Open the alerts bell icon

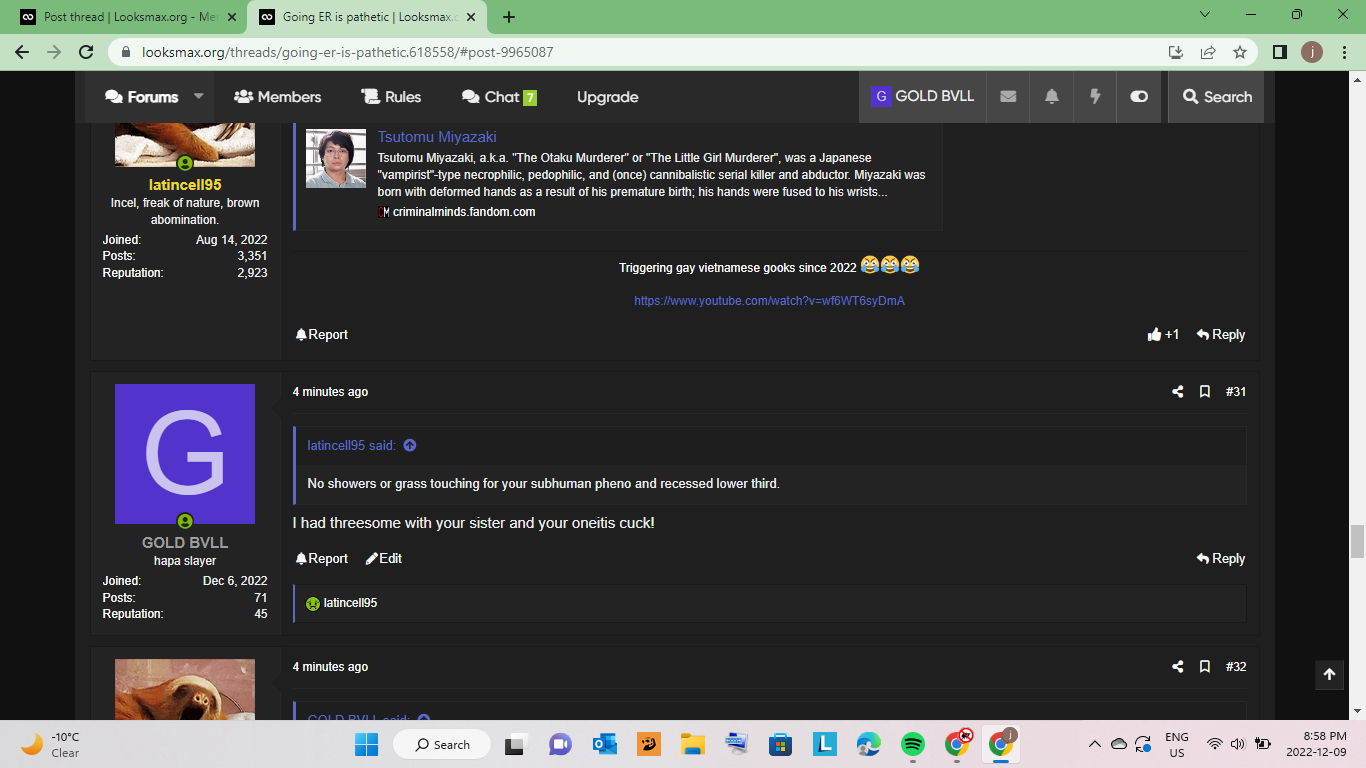coord(1052,97)
